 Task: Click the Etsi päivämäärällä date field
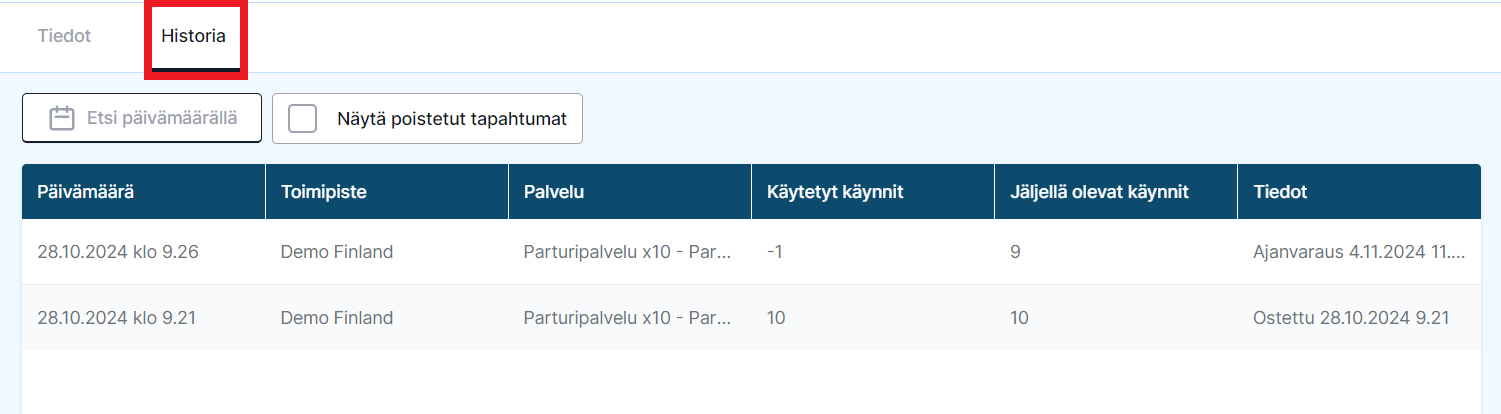pos(142,119)
